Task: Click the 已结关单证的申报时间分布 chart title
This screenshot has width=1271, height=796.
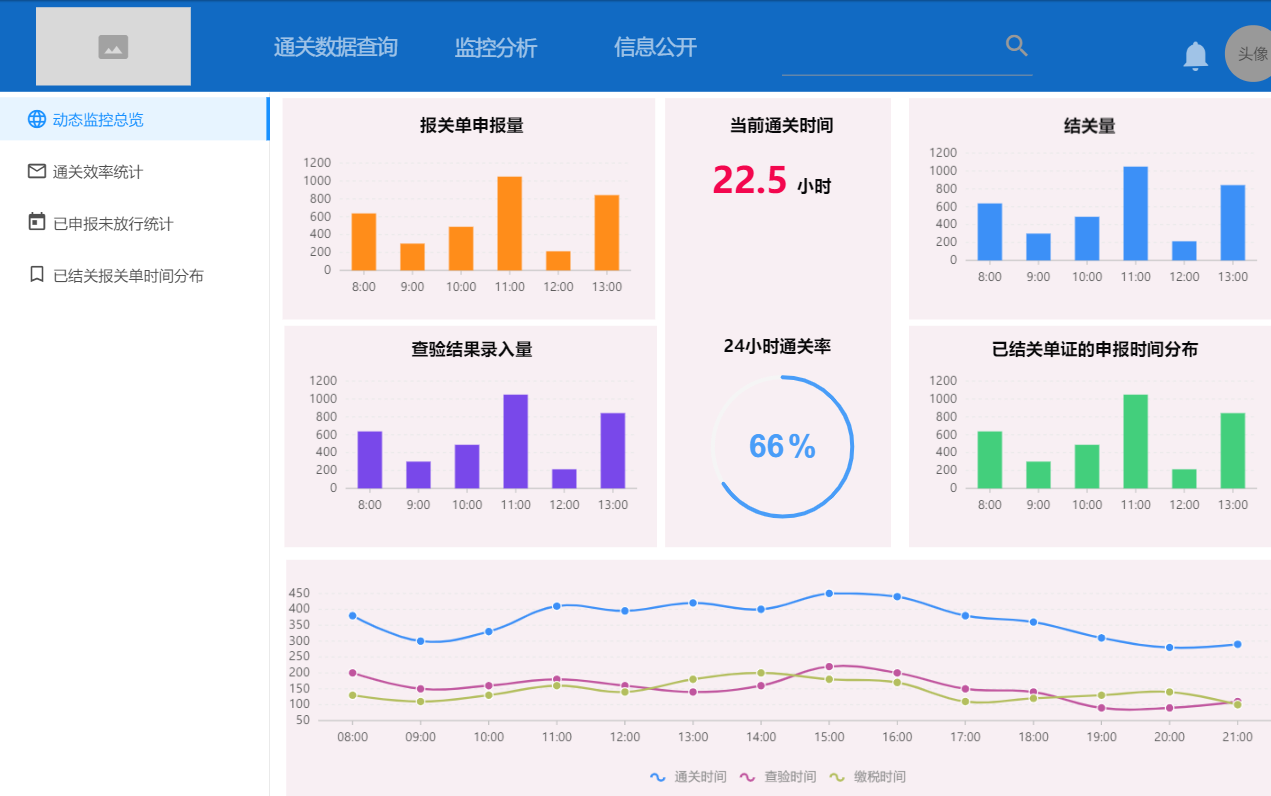Action: pyautogui.click(x=1095, y=349)
